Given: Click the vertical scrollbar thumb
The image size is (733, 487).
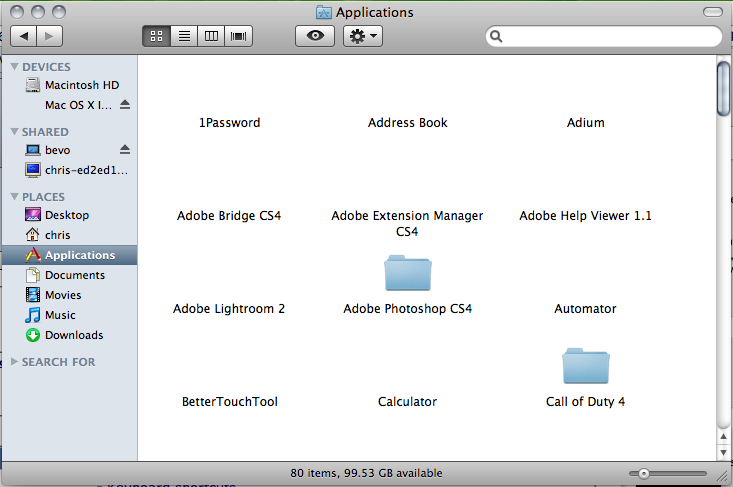Looking at the screenshot, I should point(723,88).
